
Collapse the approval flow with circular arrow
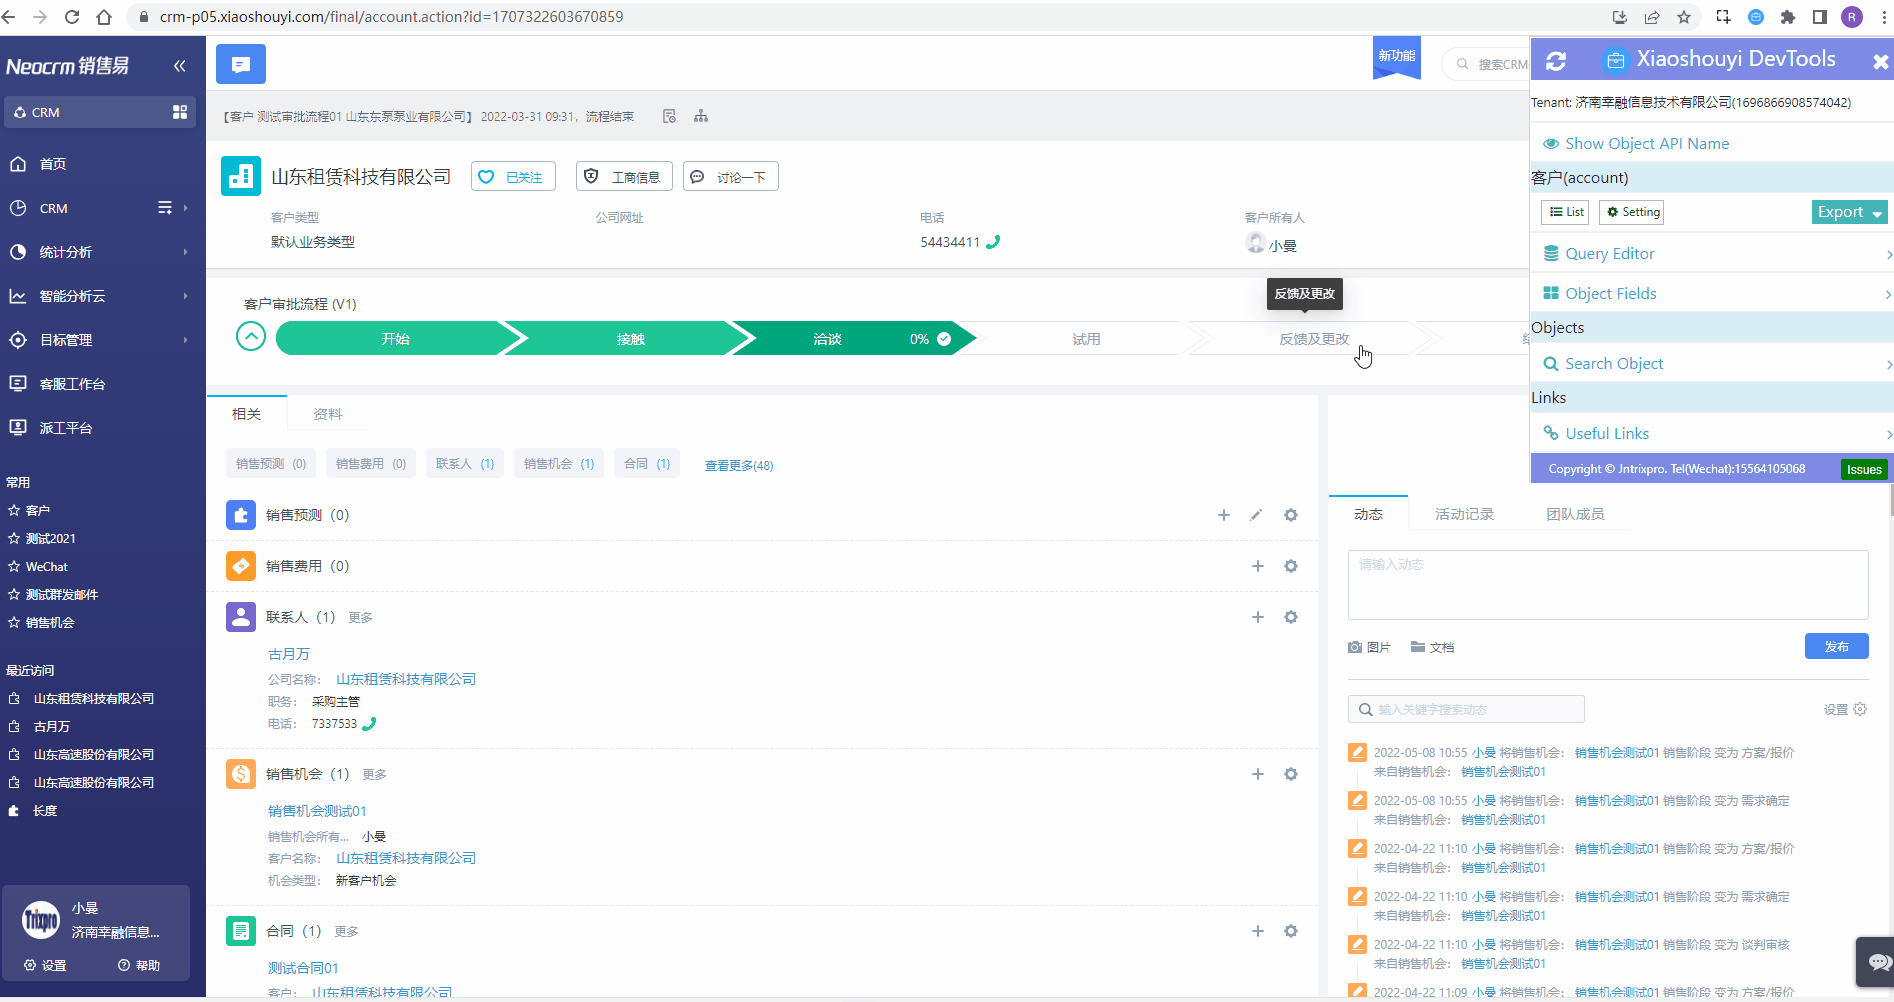251,336
